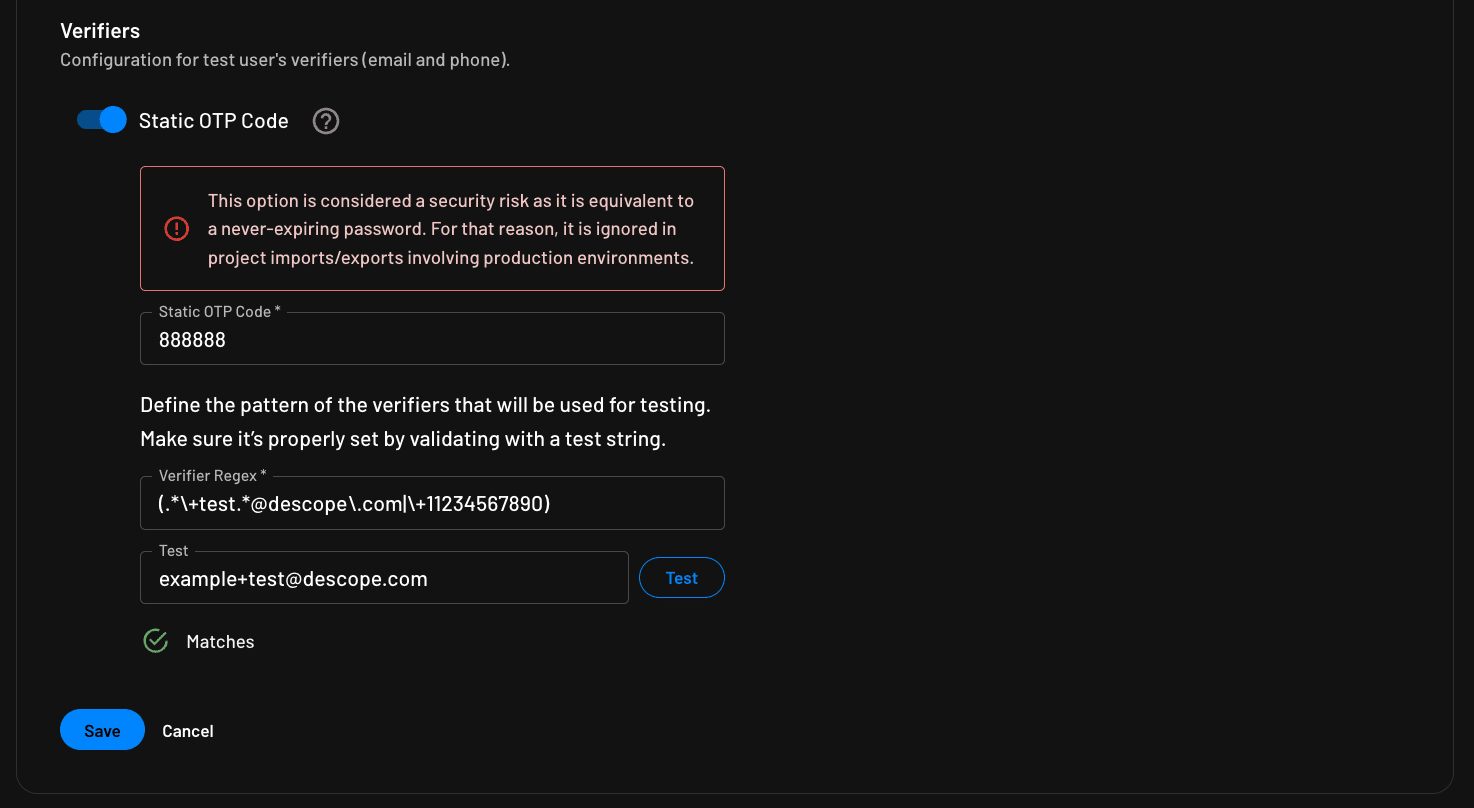Click the checkmark next to the Matches label
The height and width of the screenshot is (808, 1474).
155,640
